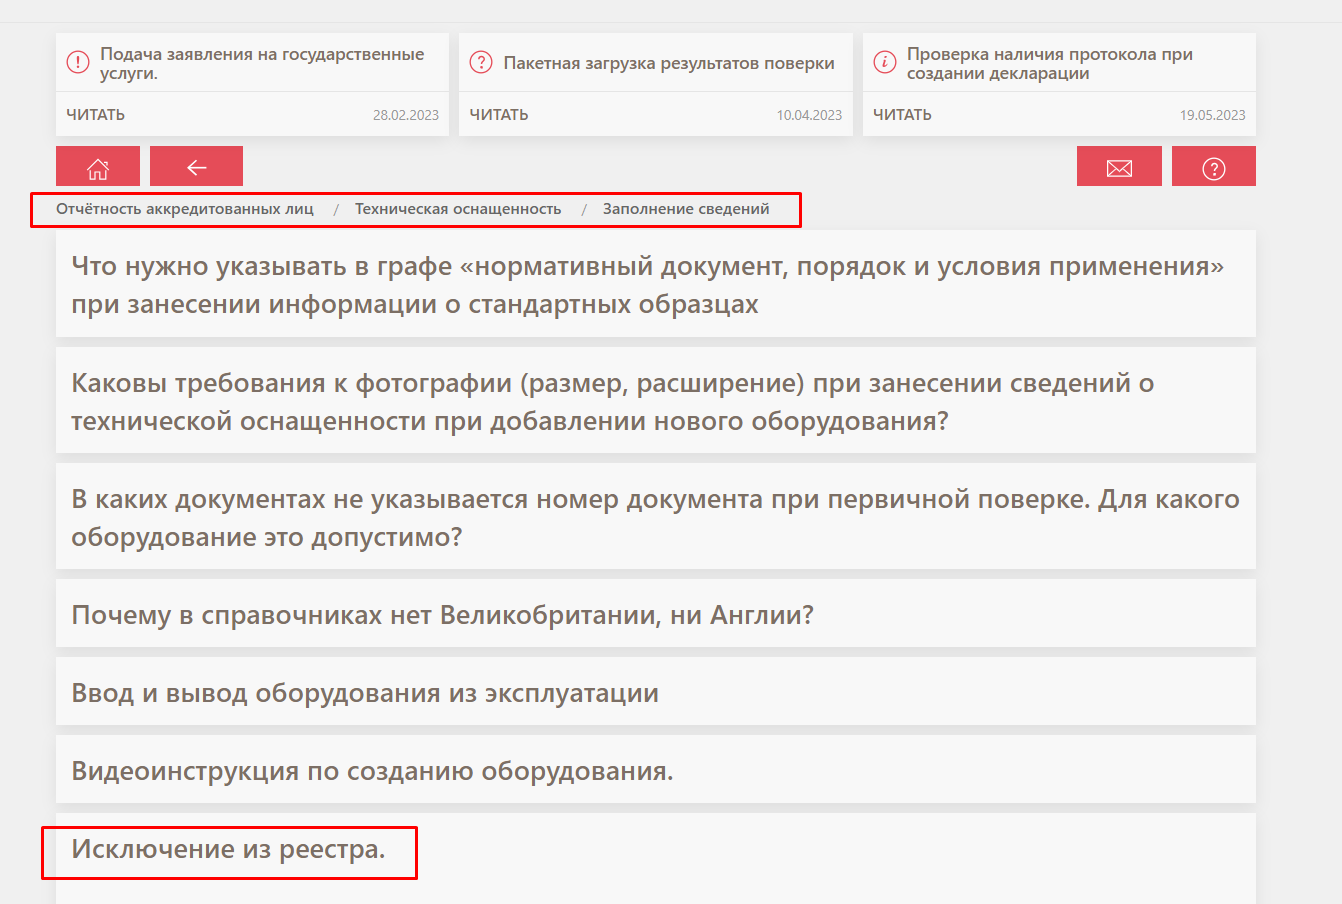Click info icon beside protocol check notice
The image size is (1342, 904).
tap(885, 63)
